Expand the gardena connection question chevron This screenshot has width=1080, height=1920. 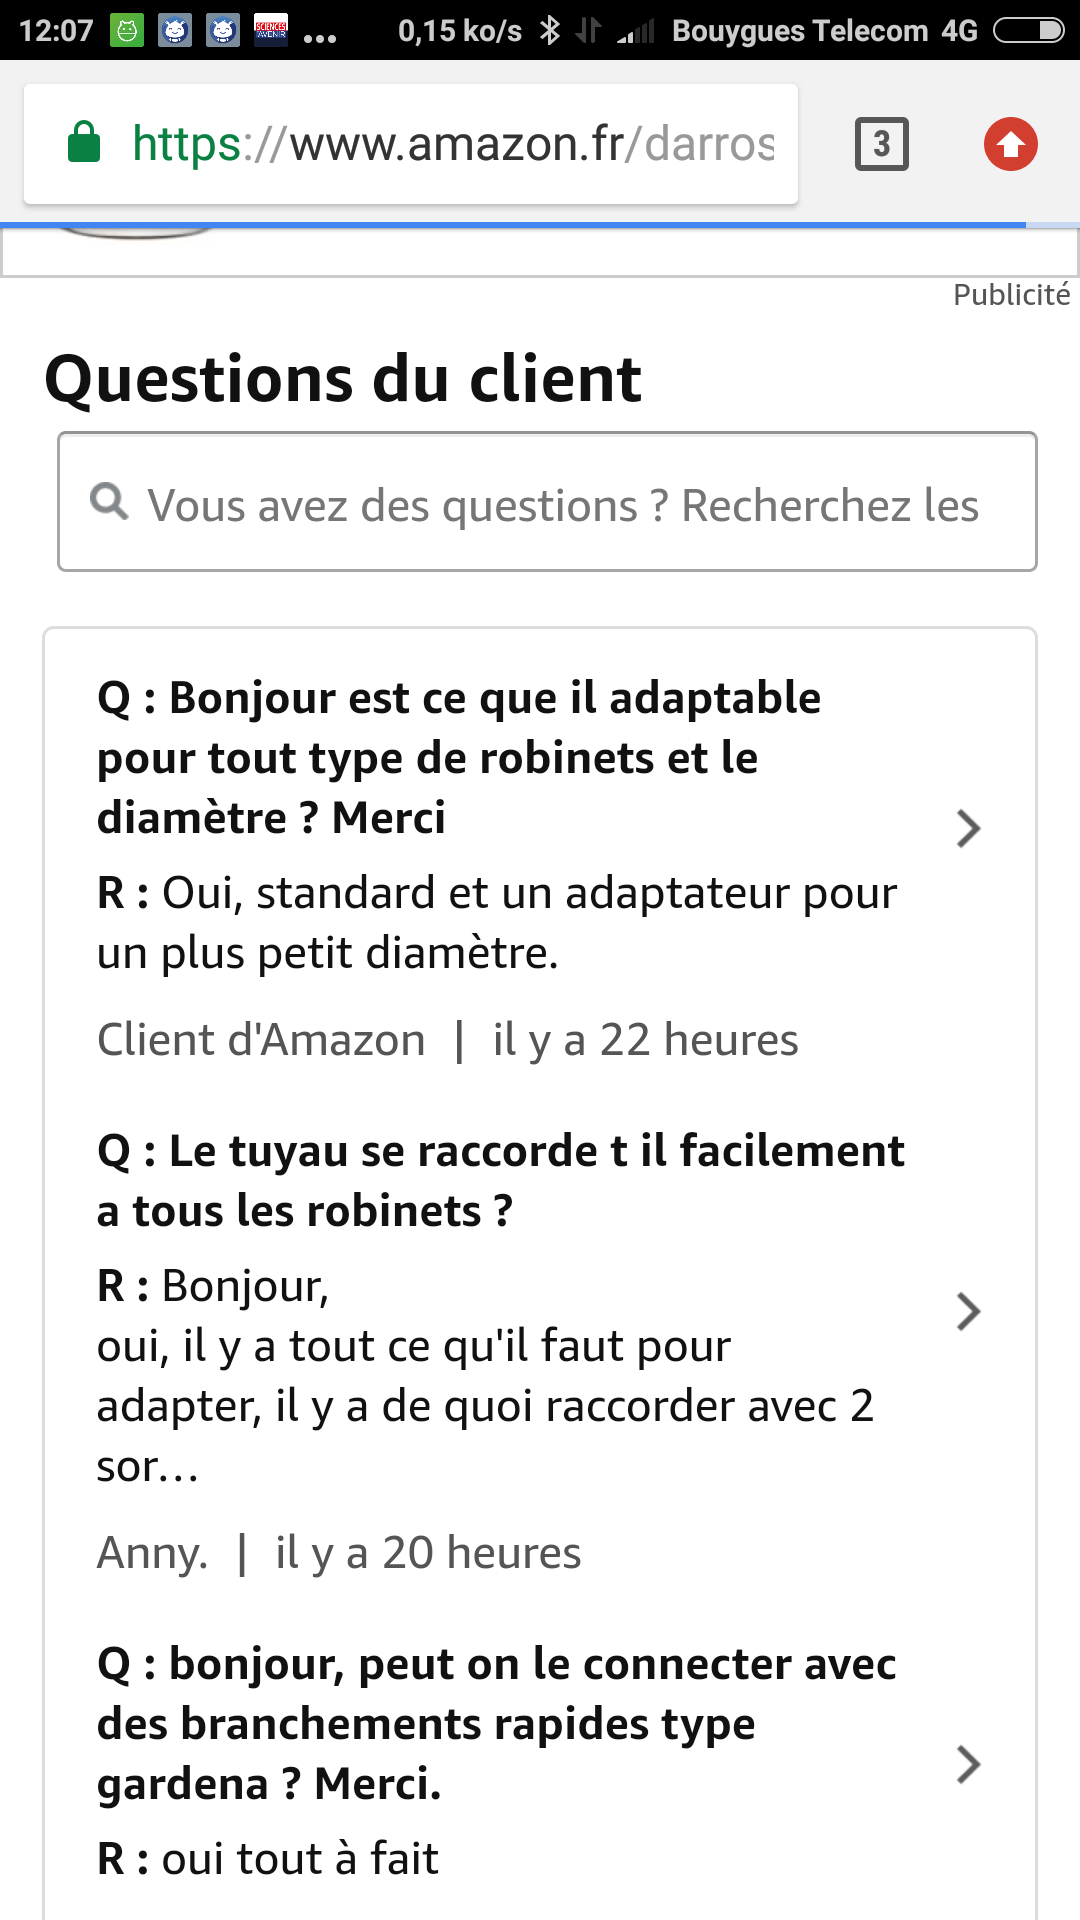[x=967, y=1764]
